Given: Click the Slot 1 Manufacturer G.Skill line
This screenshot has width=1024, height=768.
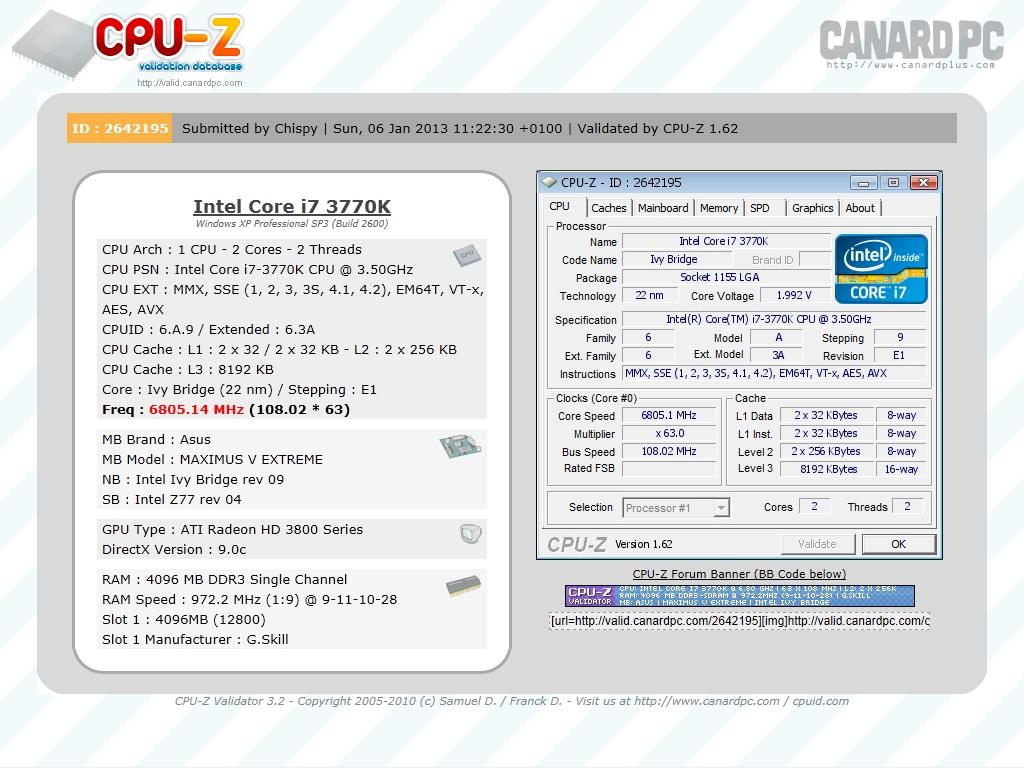Looking at the screenshot, I should pos(195,639).
